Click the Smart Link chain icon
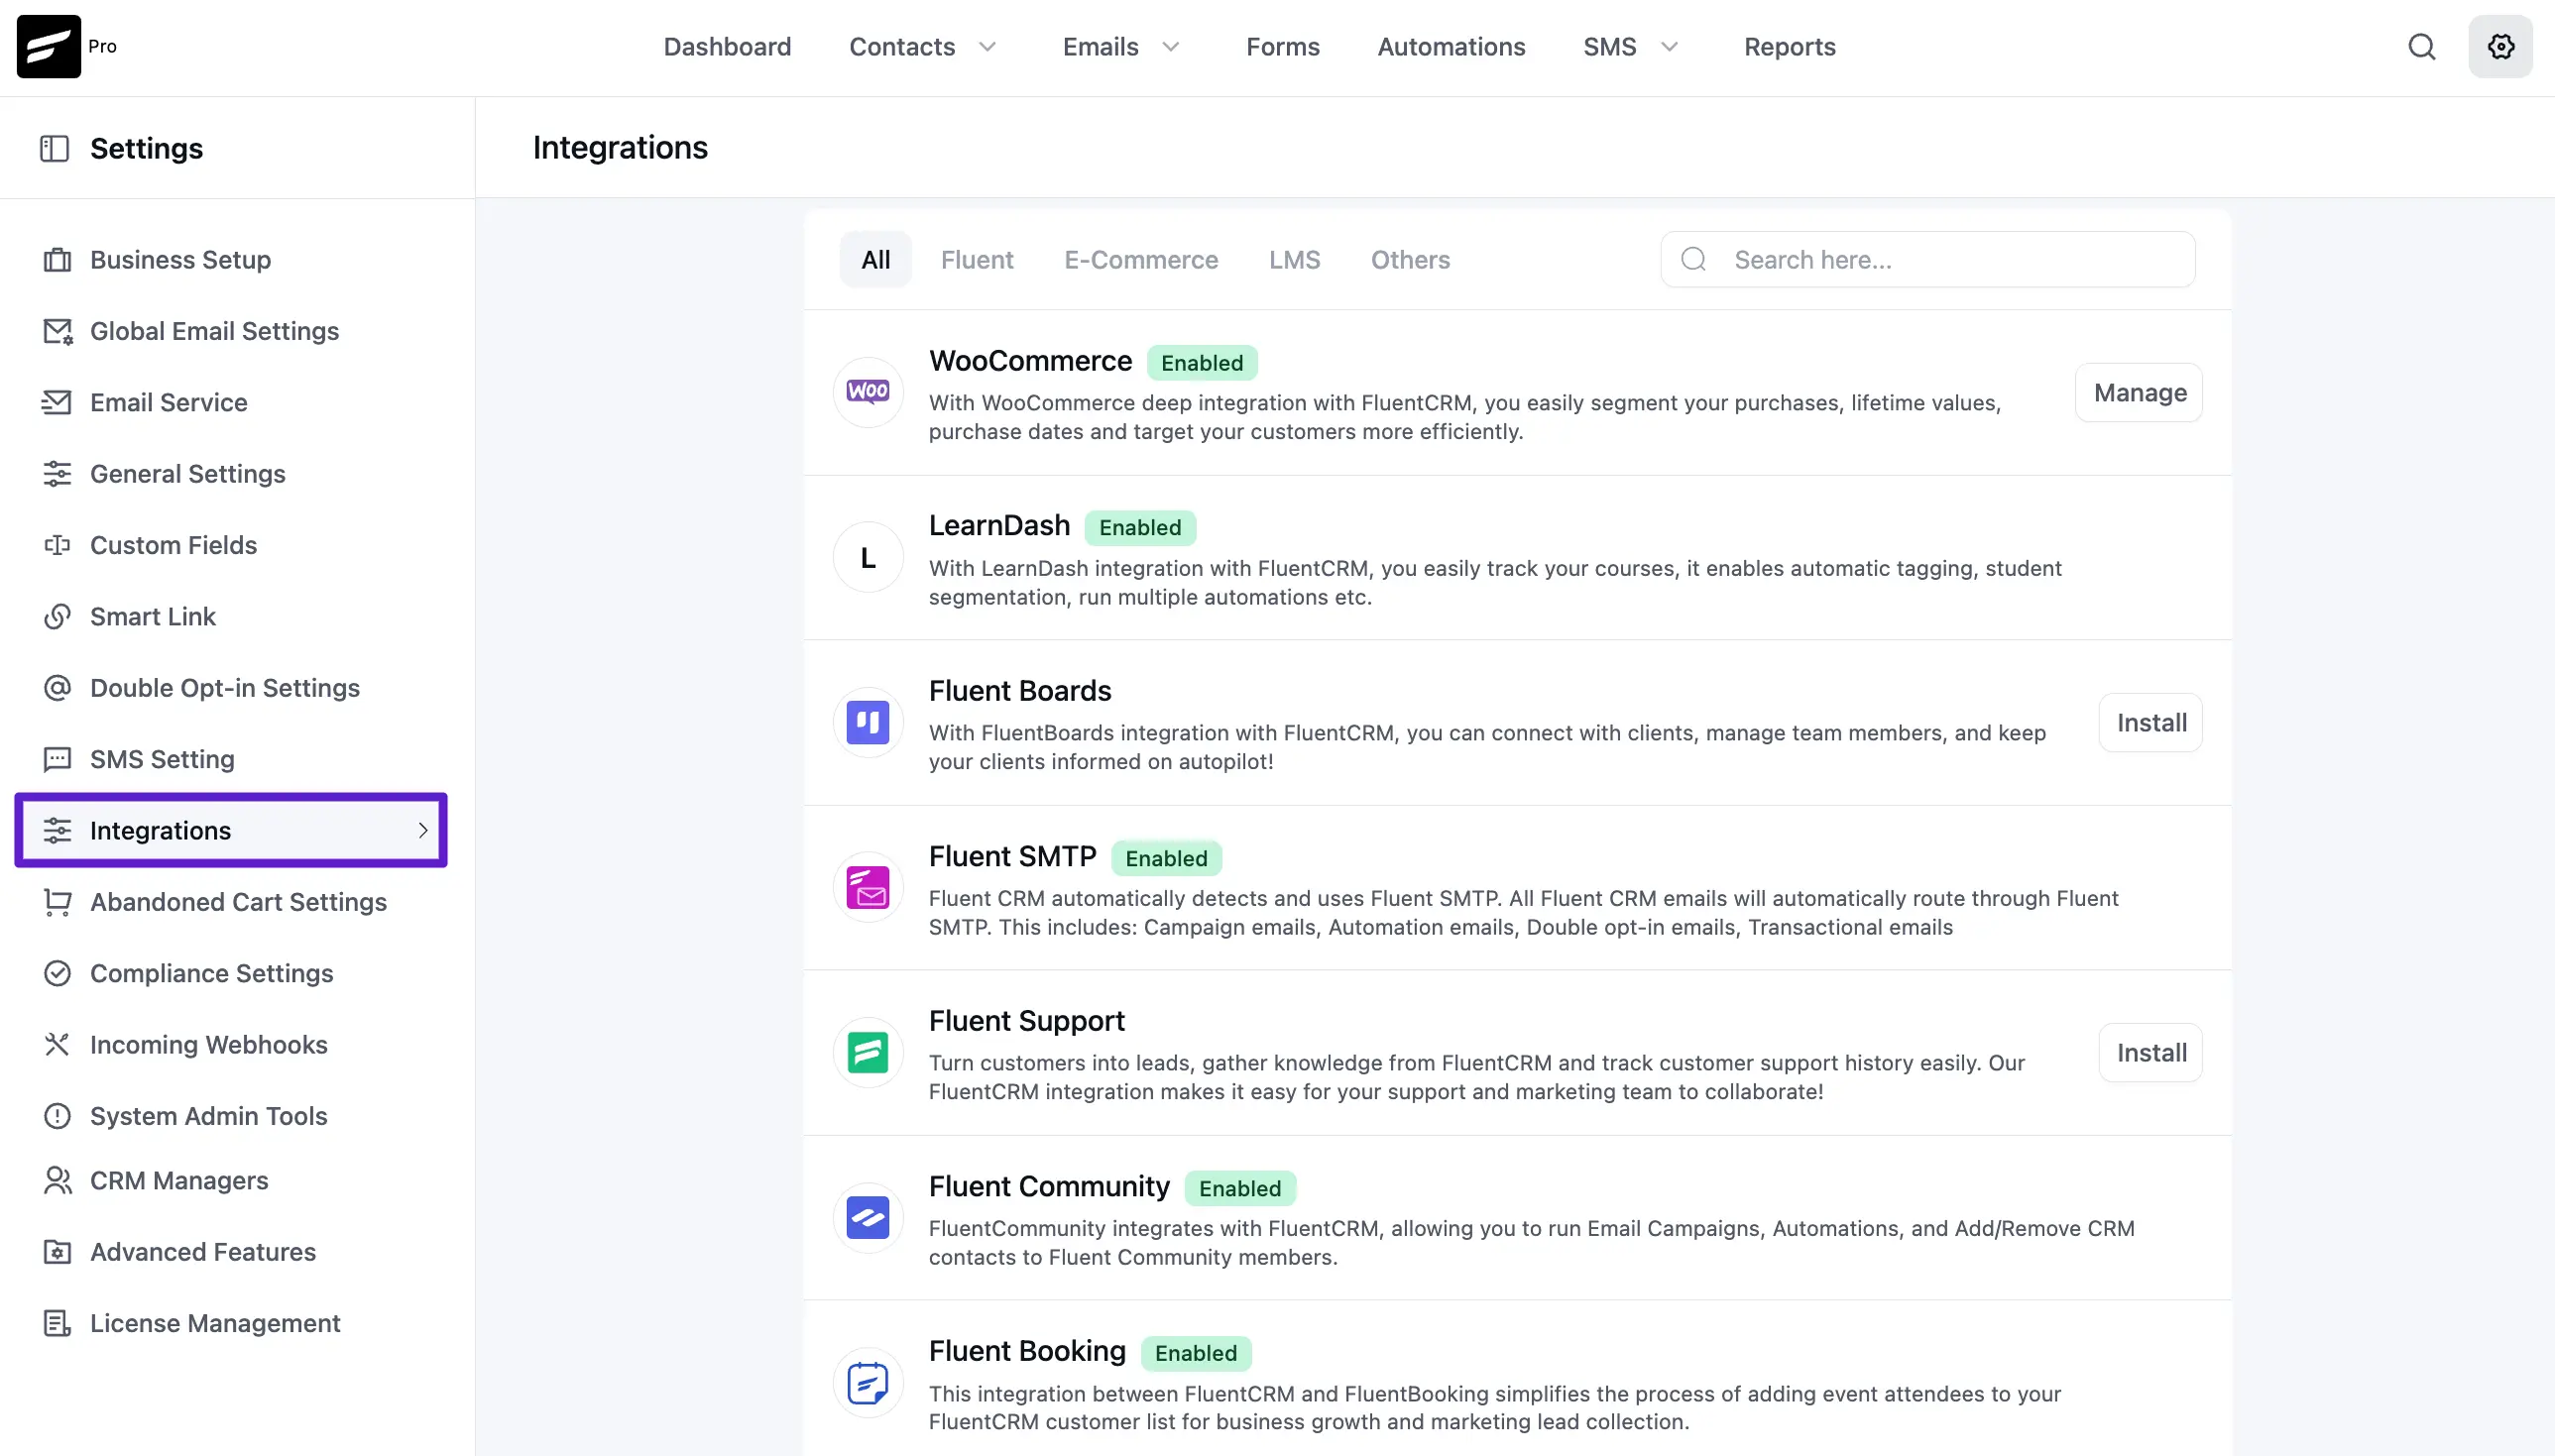 pyautogui.click(x=57, y=617)
